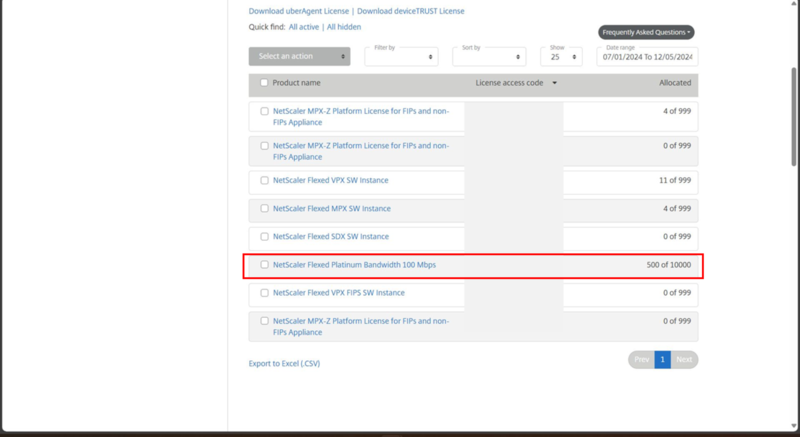Check the NetScaler Flexed SDX SW Instance checkbox
Image resolution: width=800 pixels, height=437 pixels.
coord(264,237)
